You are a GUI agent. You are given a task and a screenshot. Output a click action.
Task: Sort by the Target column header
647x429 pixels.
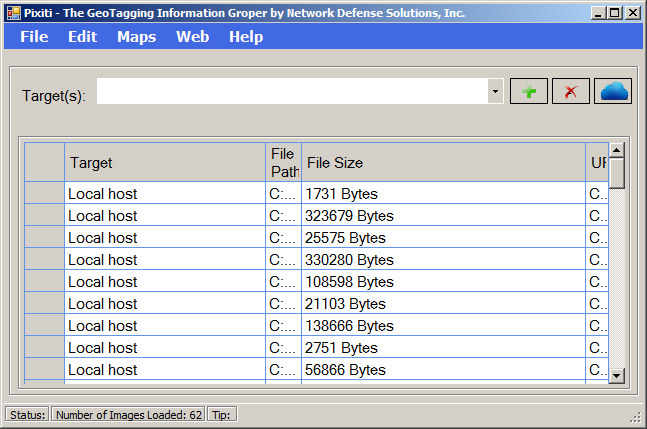(165, 162)
